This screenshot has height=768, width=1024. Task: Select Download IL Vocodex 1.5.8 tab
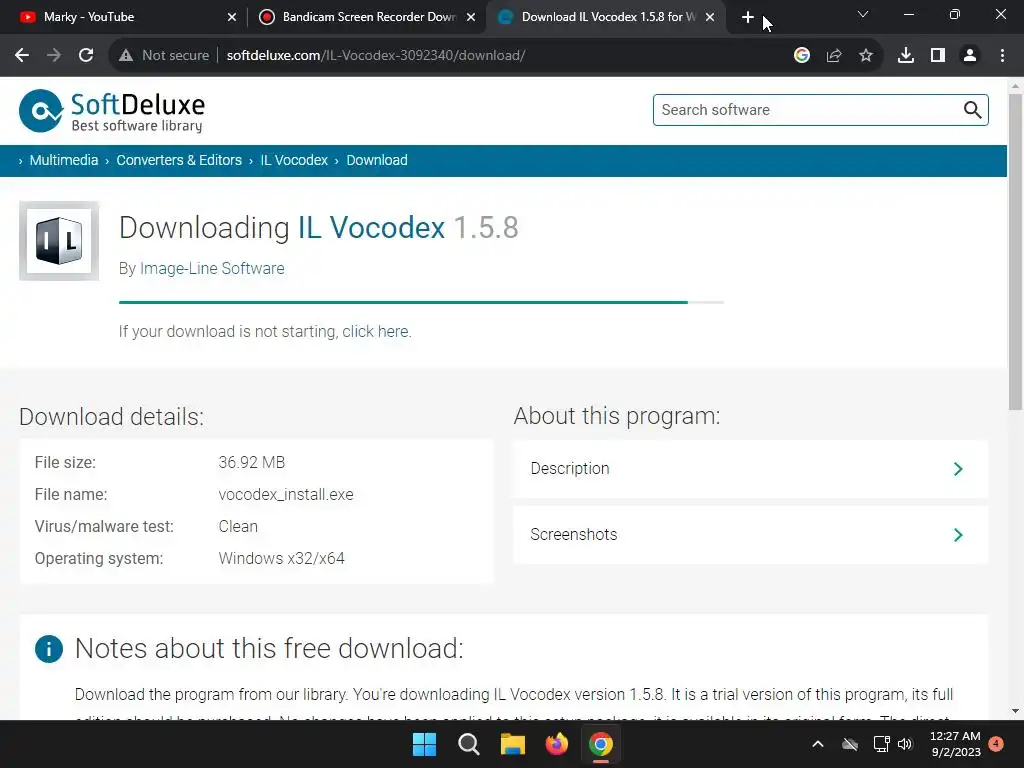(606, 17)
